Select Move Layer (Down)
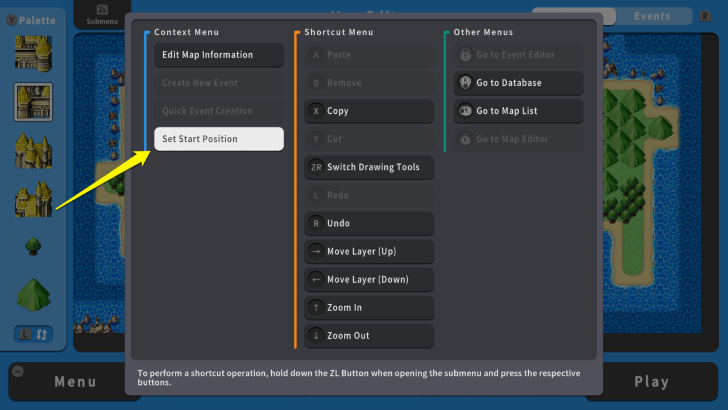Viewport: 728px width, 410px height. click(369, 280)
